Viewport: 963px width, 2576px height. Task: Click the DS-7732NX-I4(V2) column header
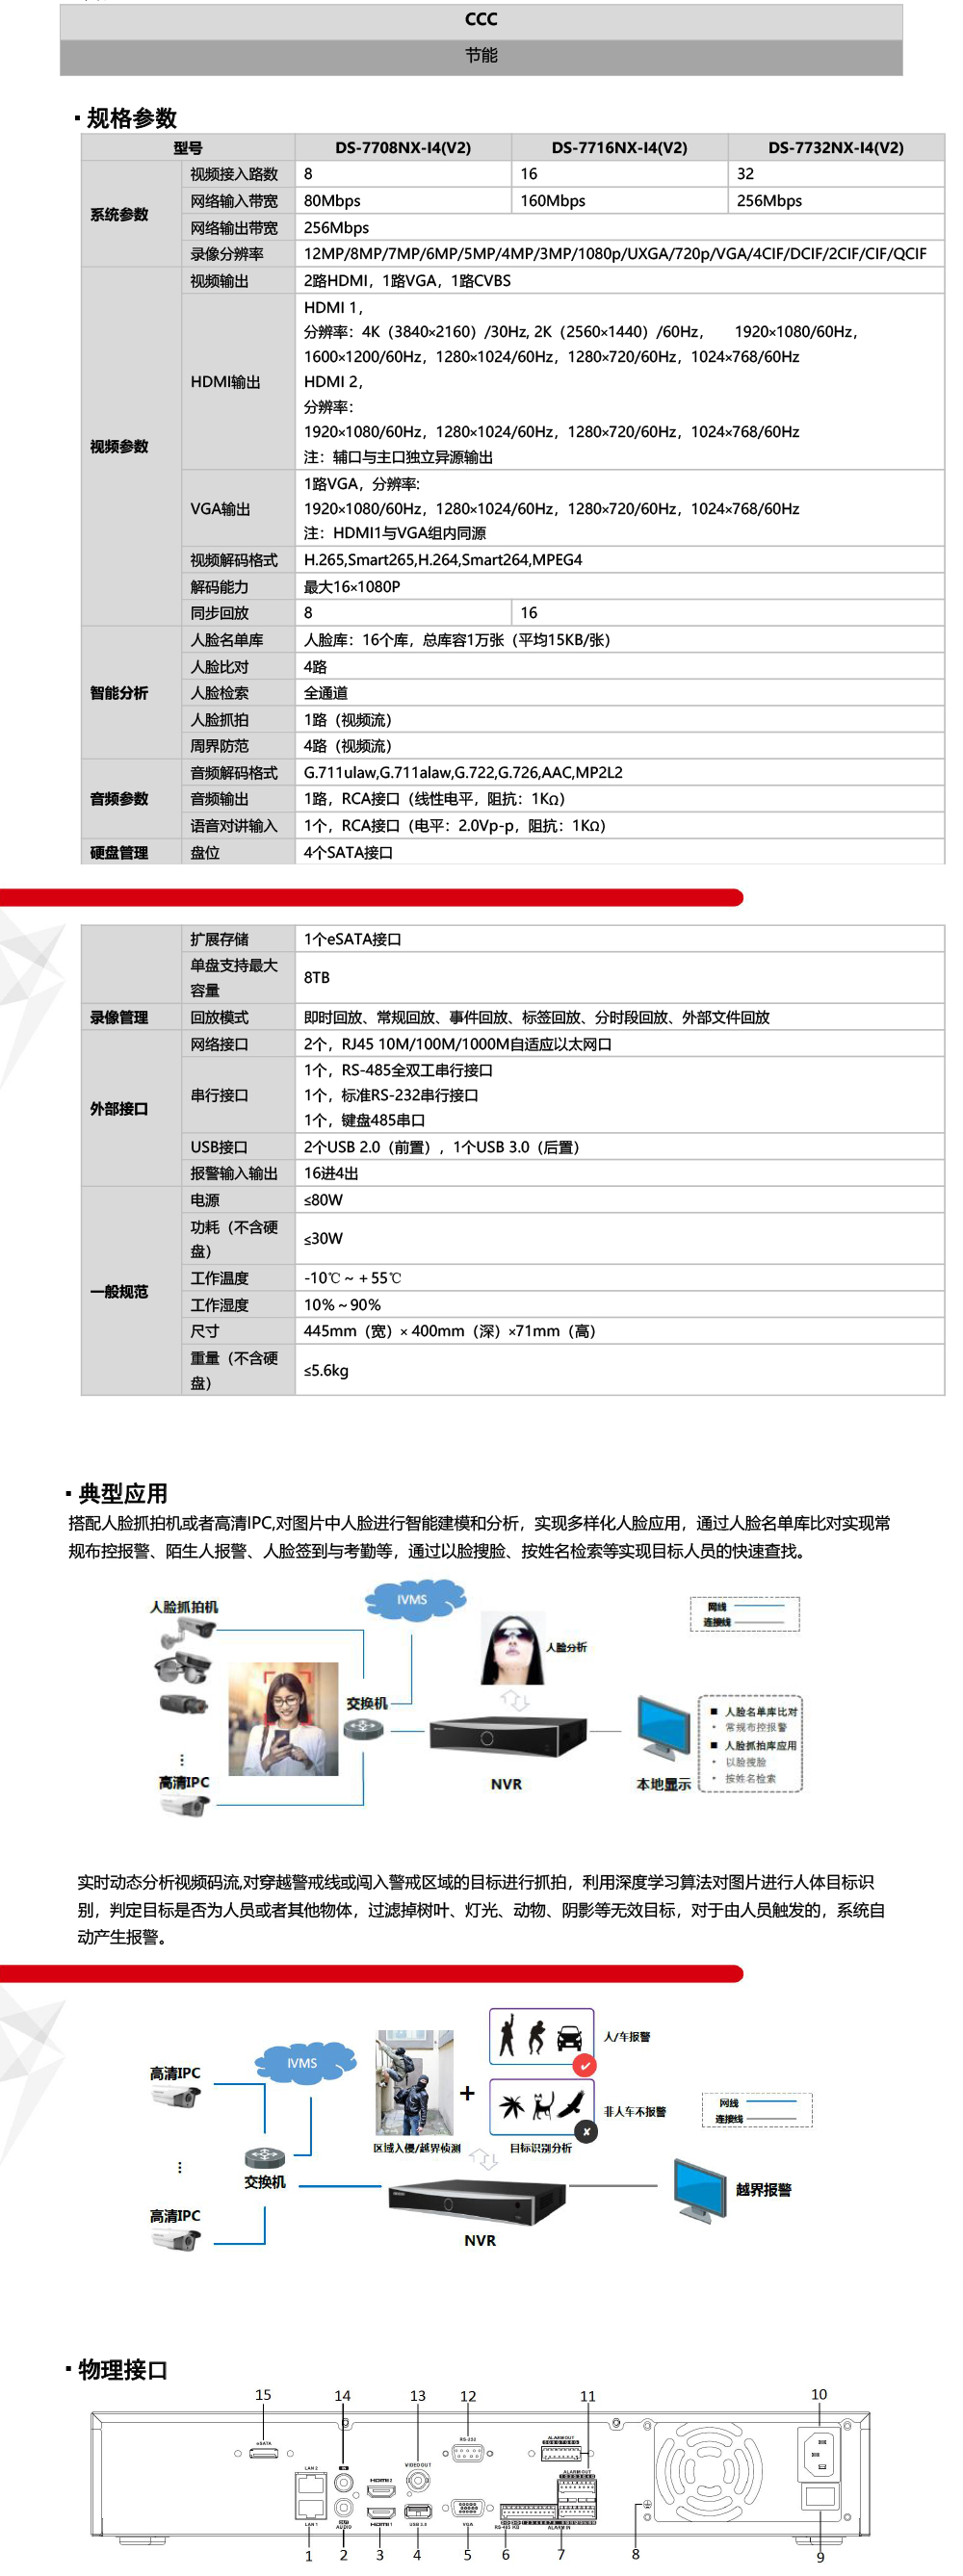point(836,148)
